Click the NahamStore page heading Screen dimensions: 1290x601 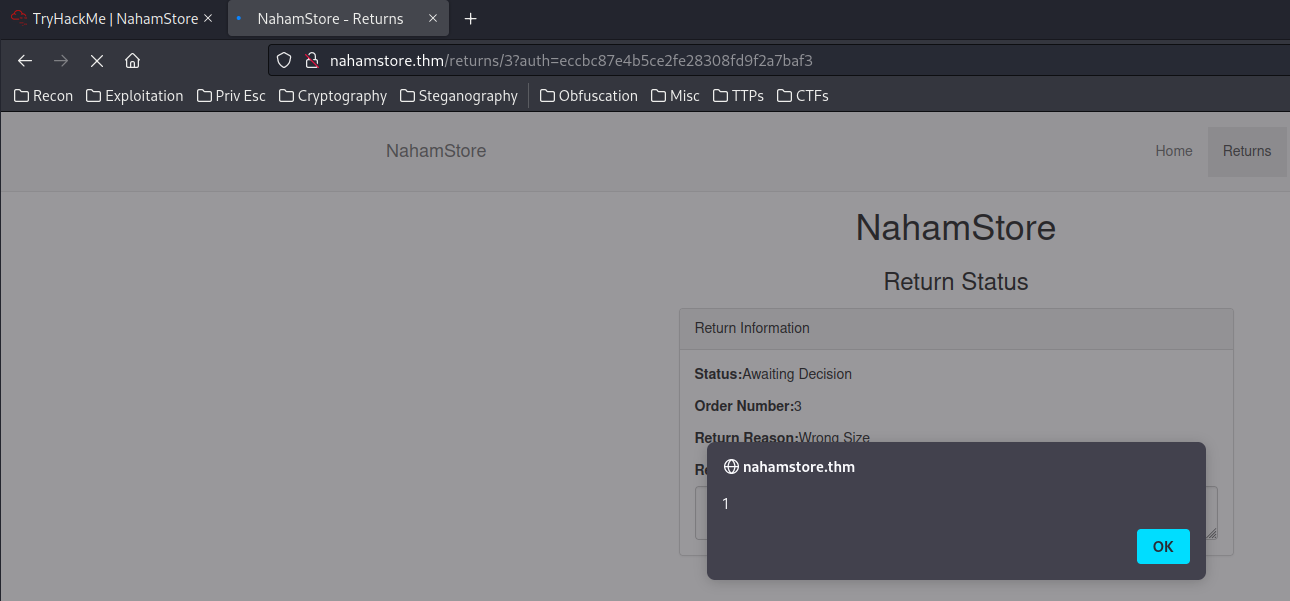point(956,228)
